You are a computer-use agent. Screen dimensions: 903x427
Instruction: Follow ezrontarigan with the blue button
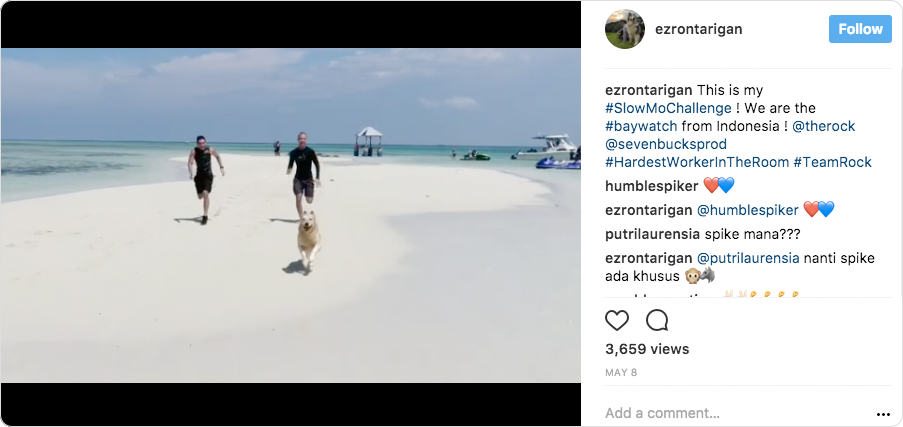860,29
